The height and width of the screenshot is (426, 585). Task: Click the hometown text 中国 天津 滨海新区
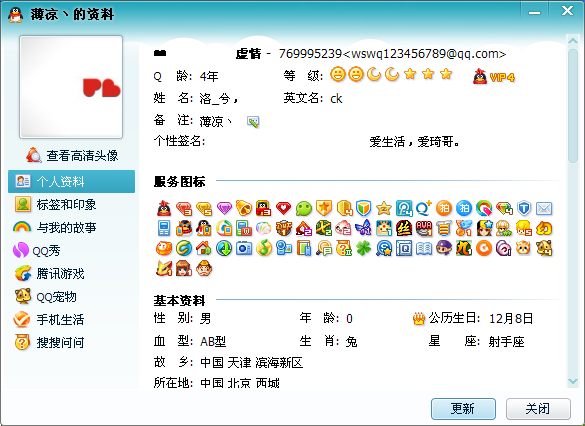251,363
